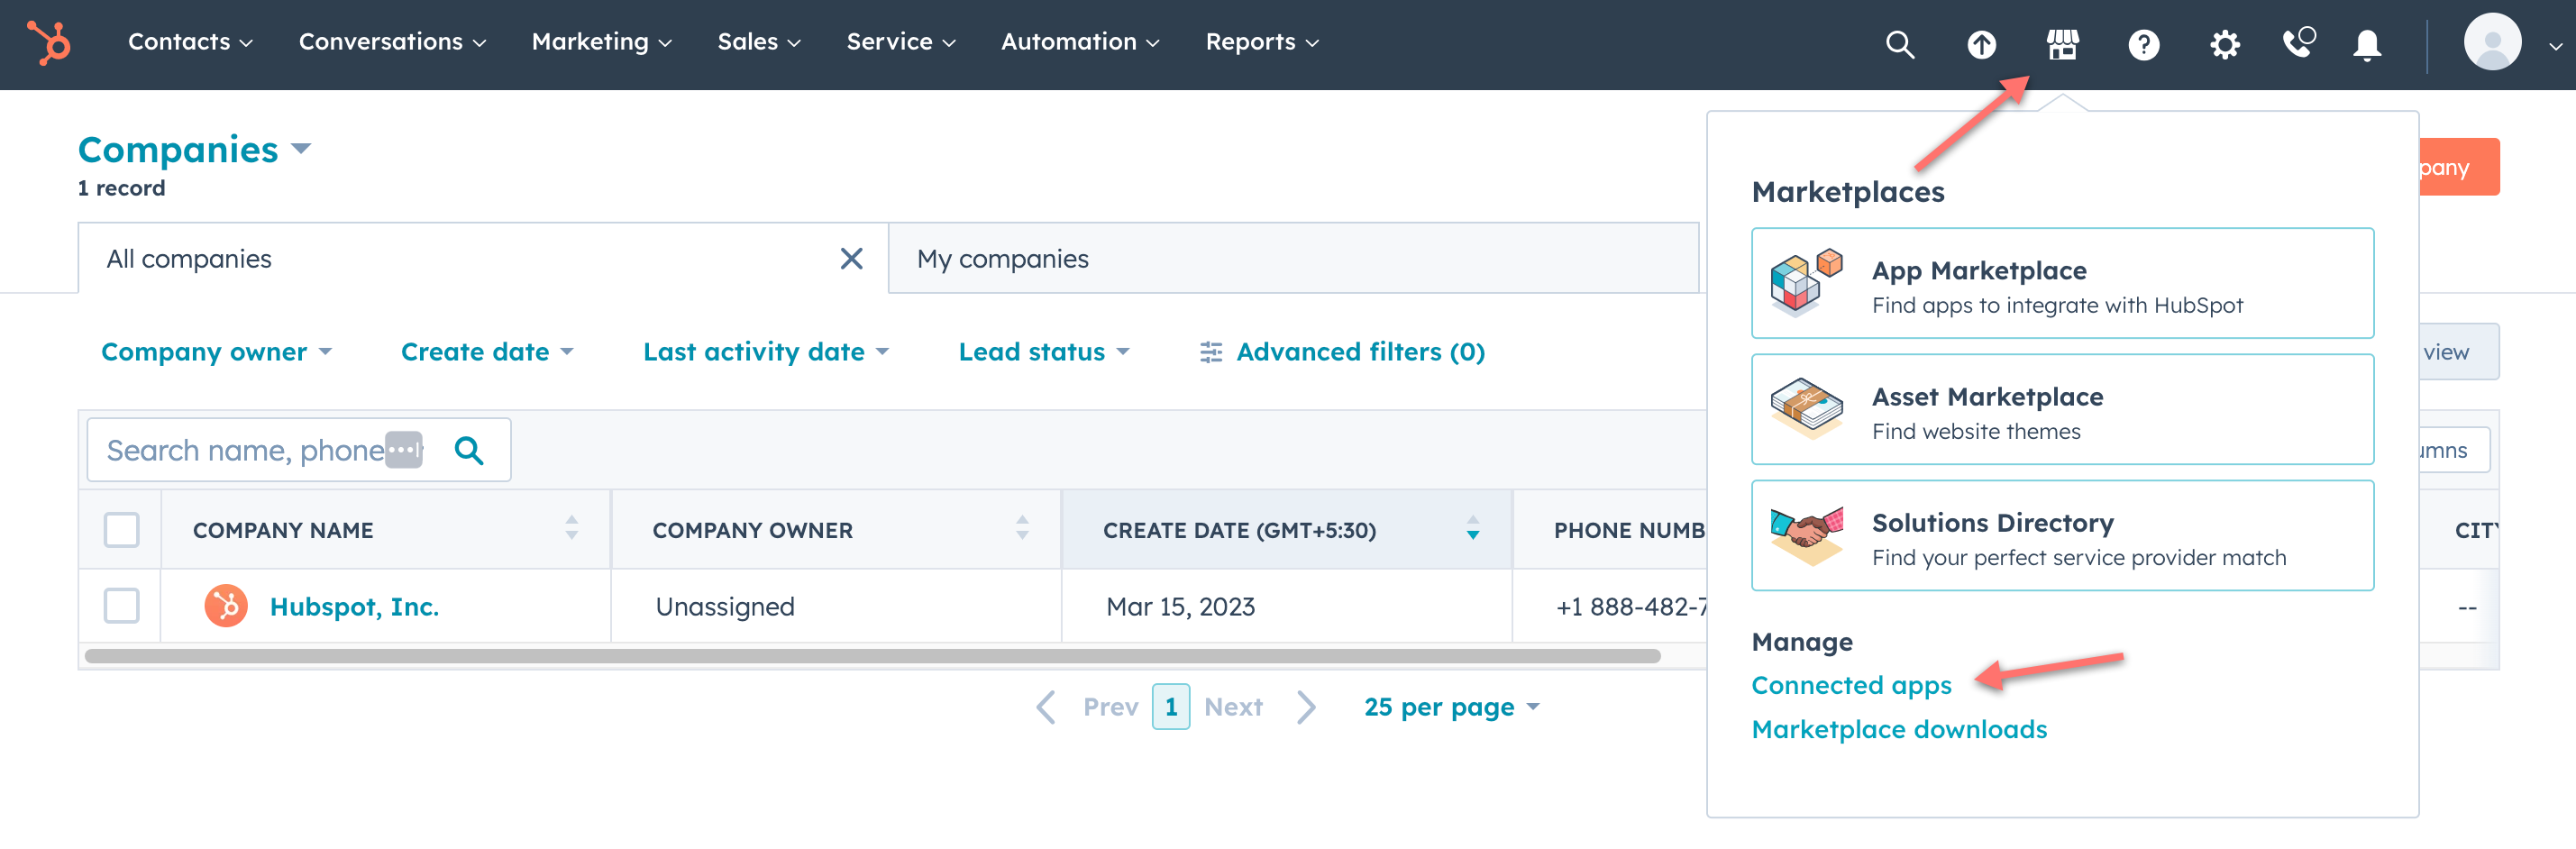Click the upgrade arrow icon
The height and width of the screenshot is (849, 2576).
[x=1981, y=44]
